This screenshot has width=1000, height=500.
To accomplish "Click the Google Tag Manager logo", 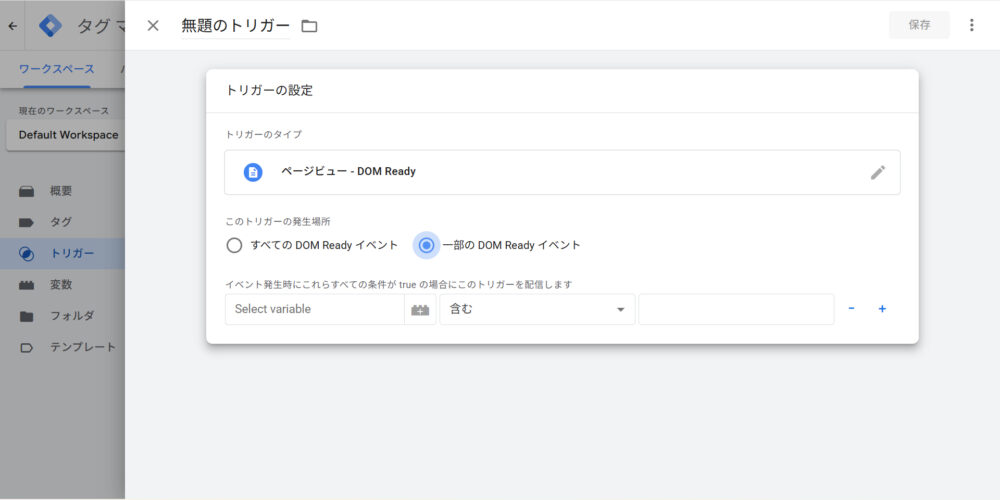I will pos(50,26).
